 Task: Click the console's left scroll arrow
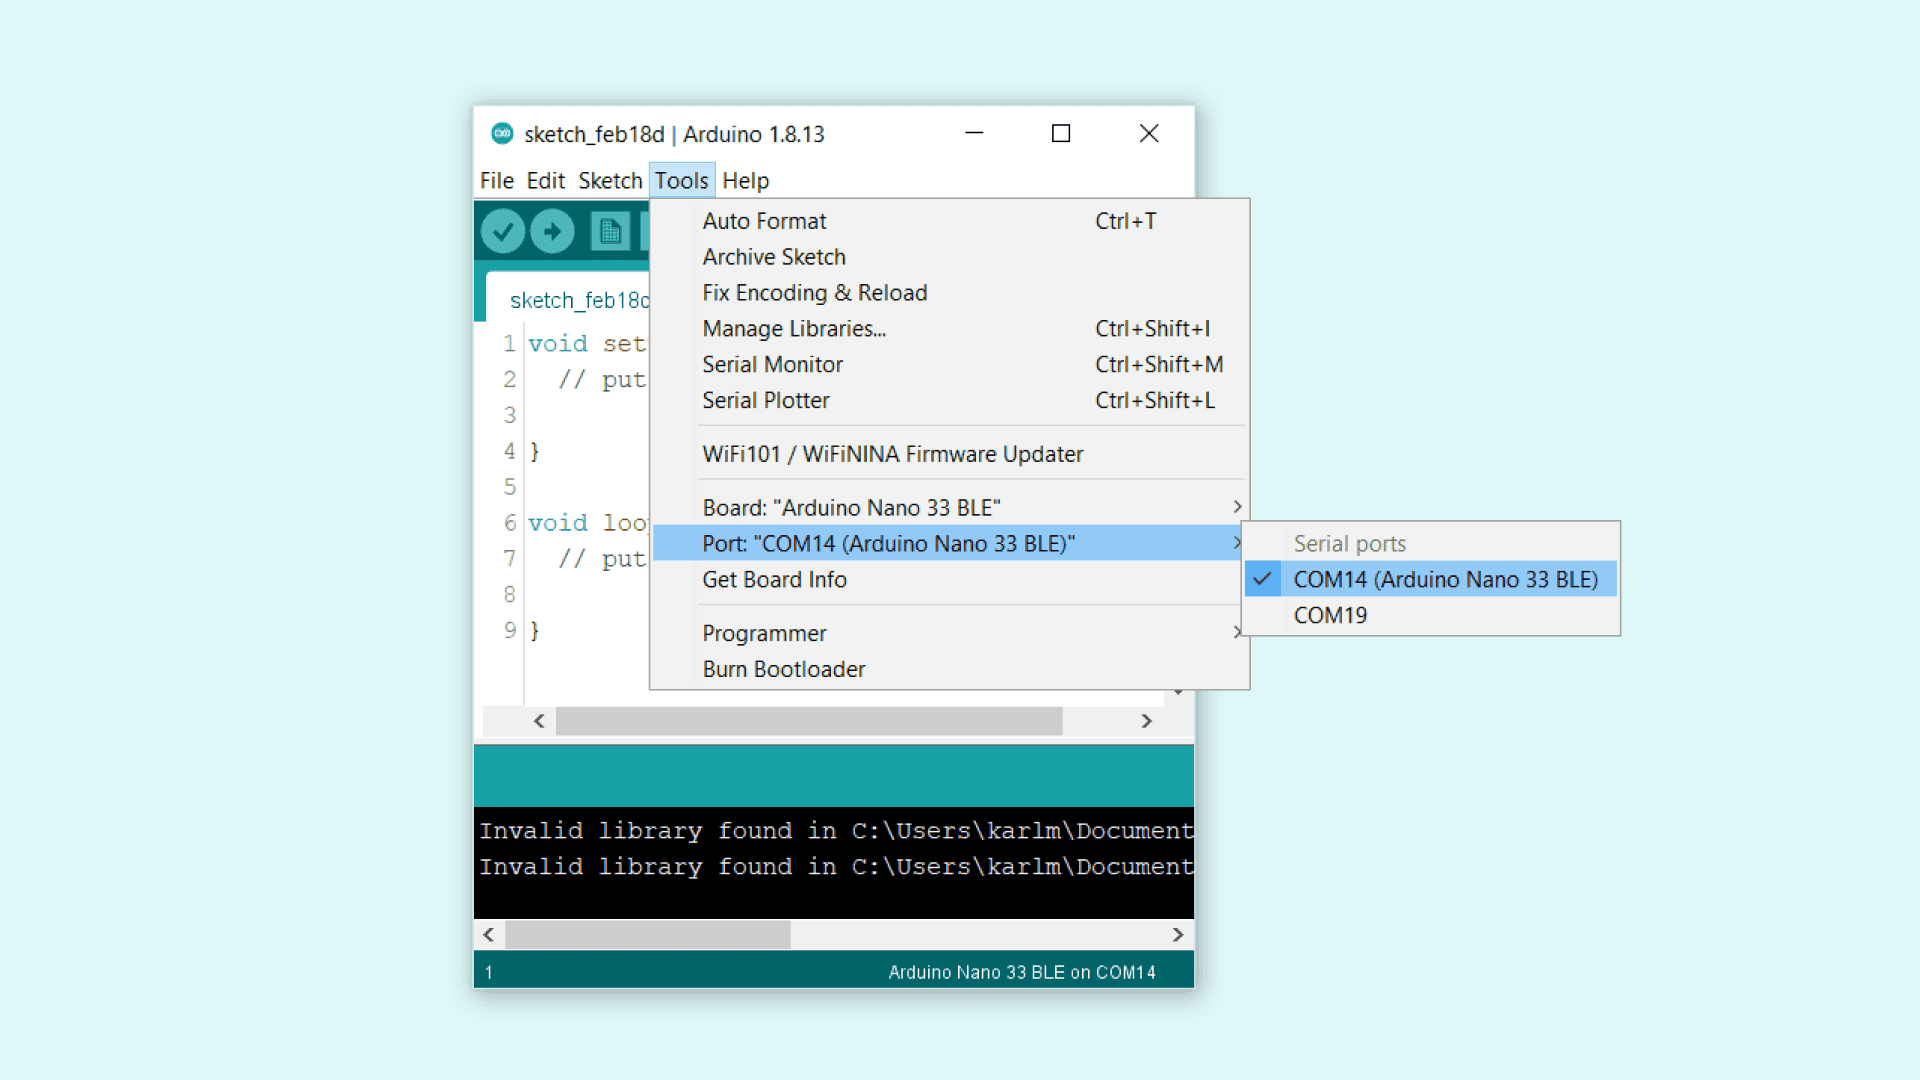(489, 935)
